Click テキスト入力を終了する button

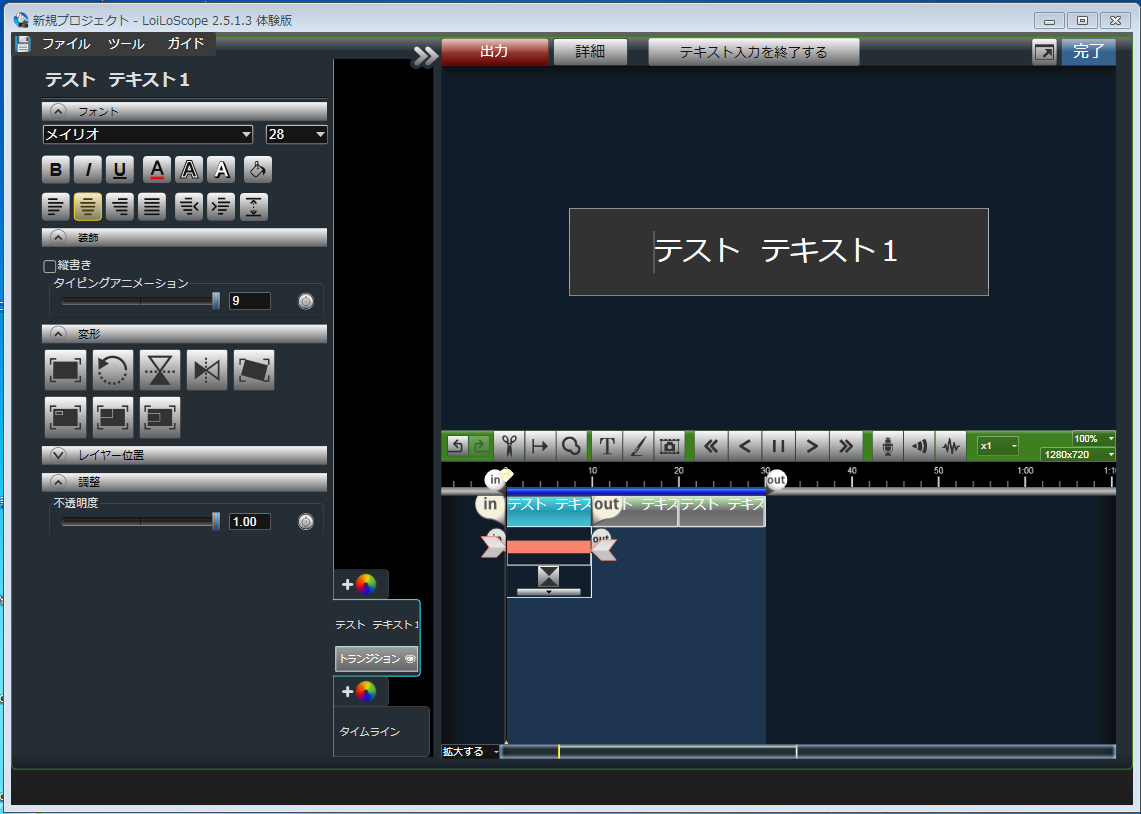(x=754, y=52)
